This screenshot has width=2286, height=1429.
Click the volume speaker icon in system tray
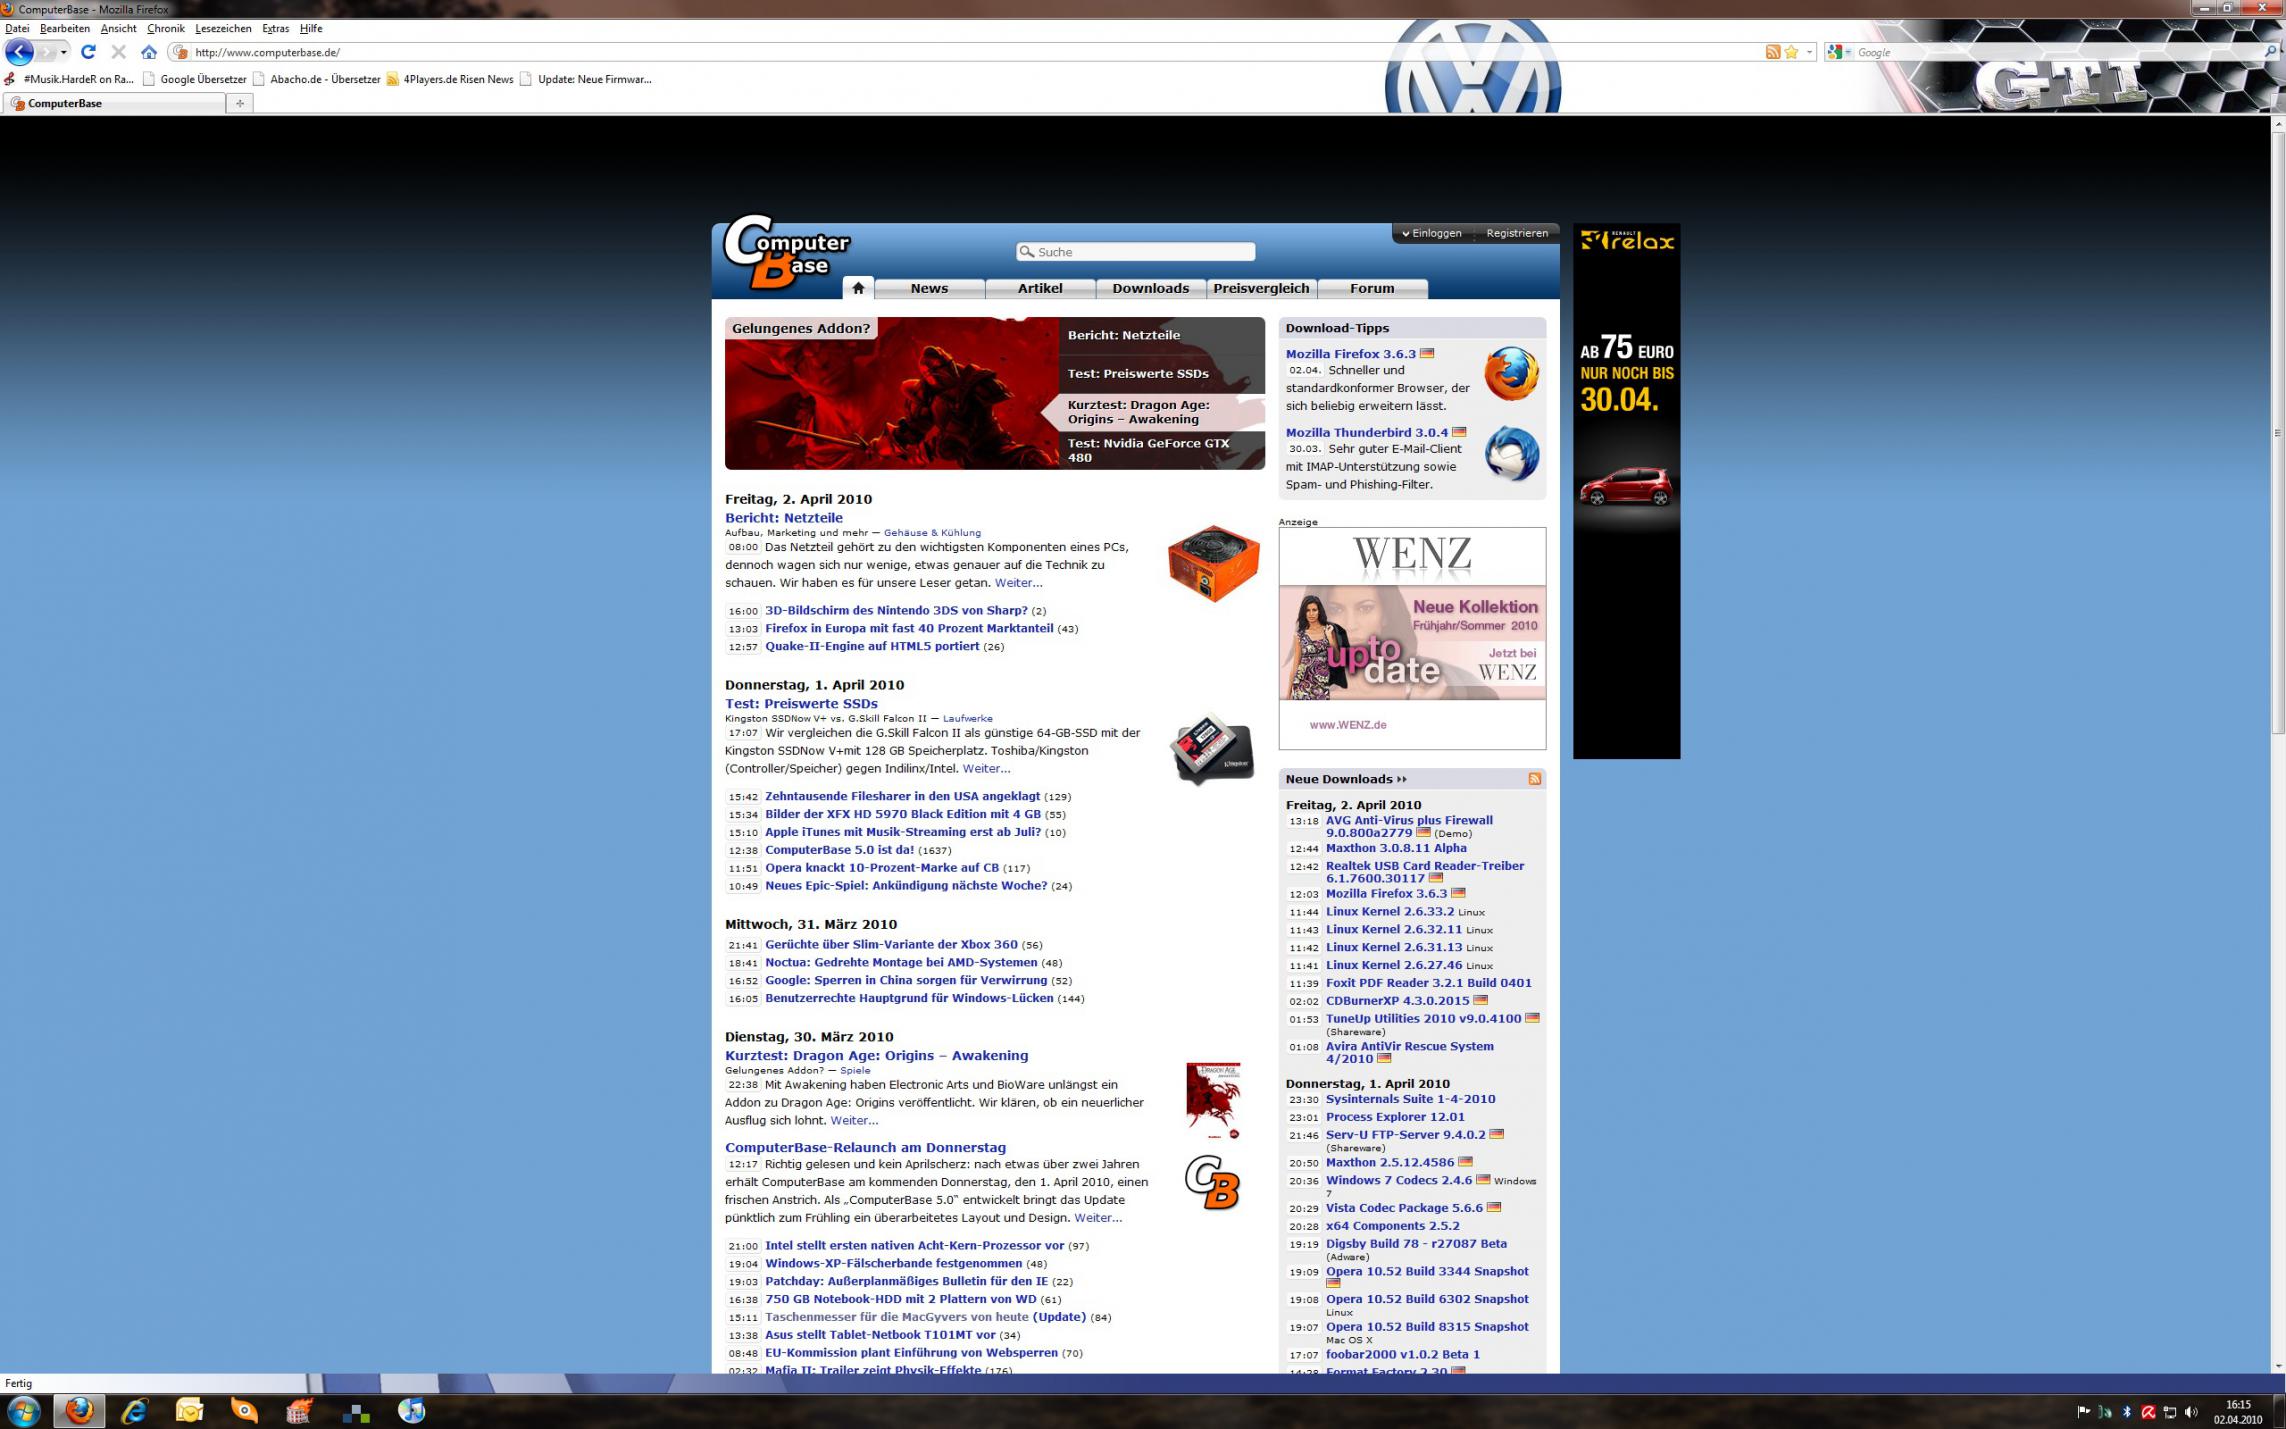point(2191,1412)
